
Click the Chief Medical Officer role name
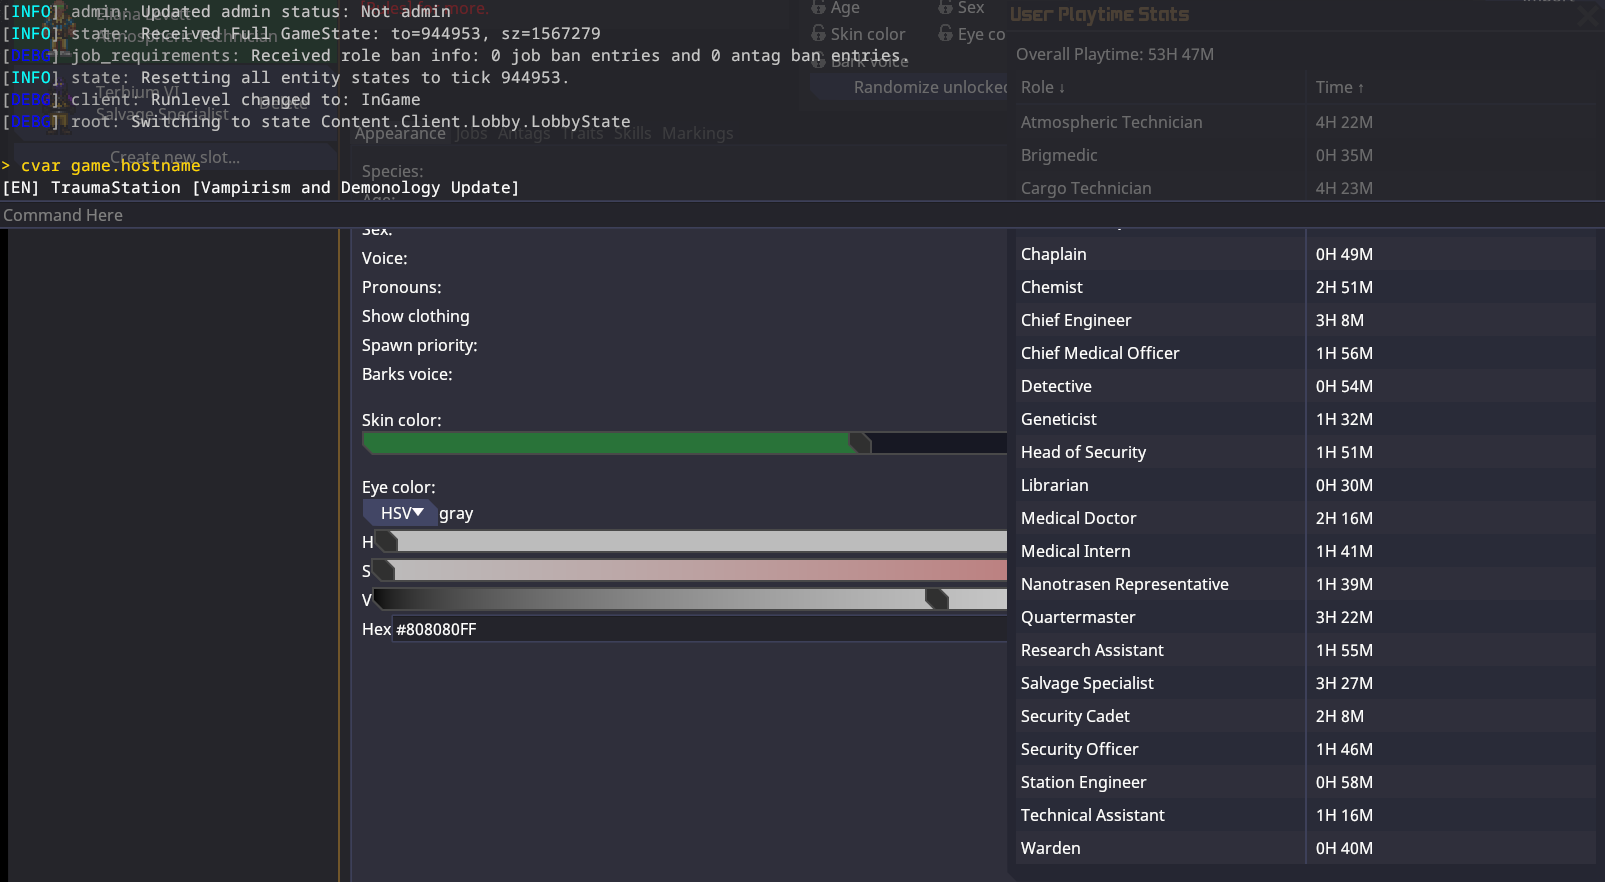click(x=1100, y=353)
